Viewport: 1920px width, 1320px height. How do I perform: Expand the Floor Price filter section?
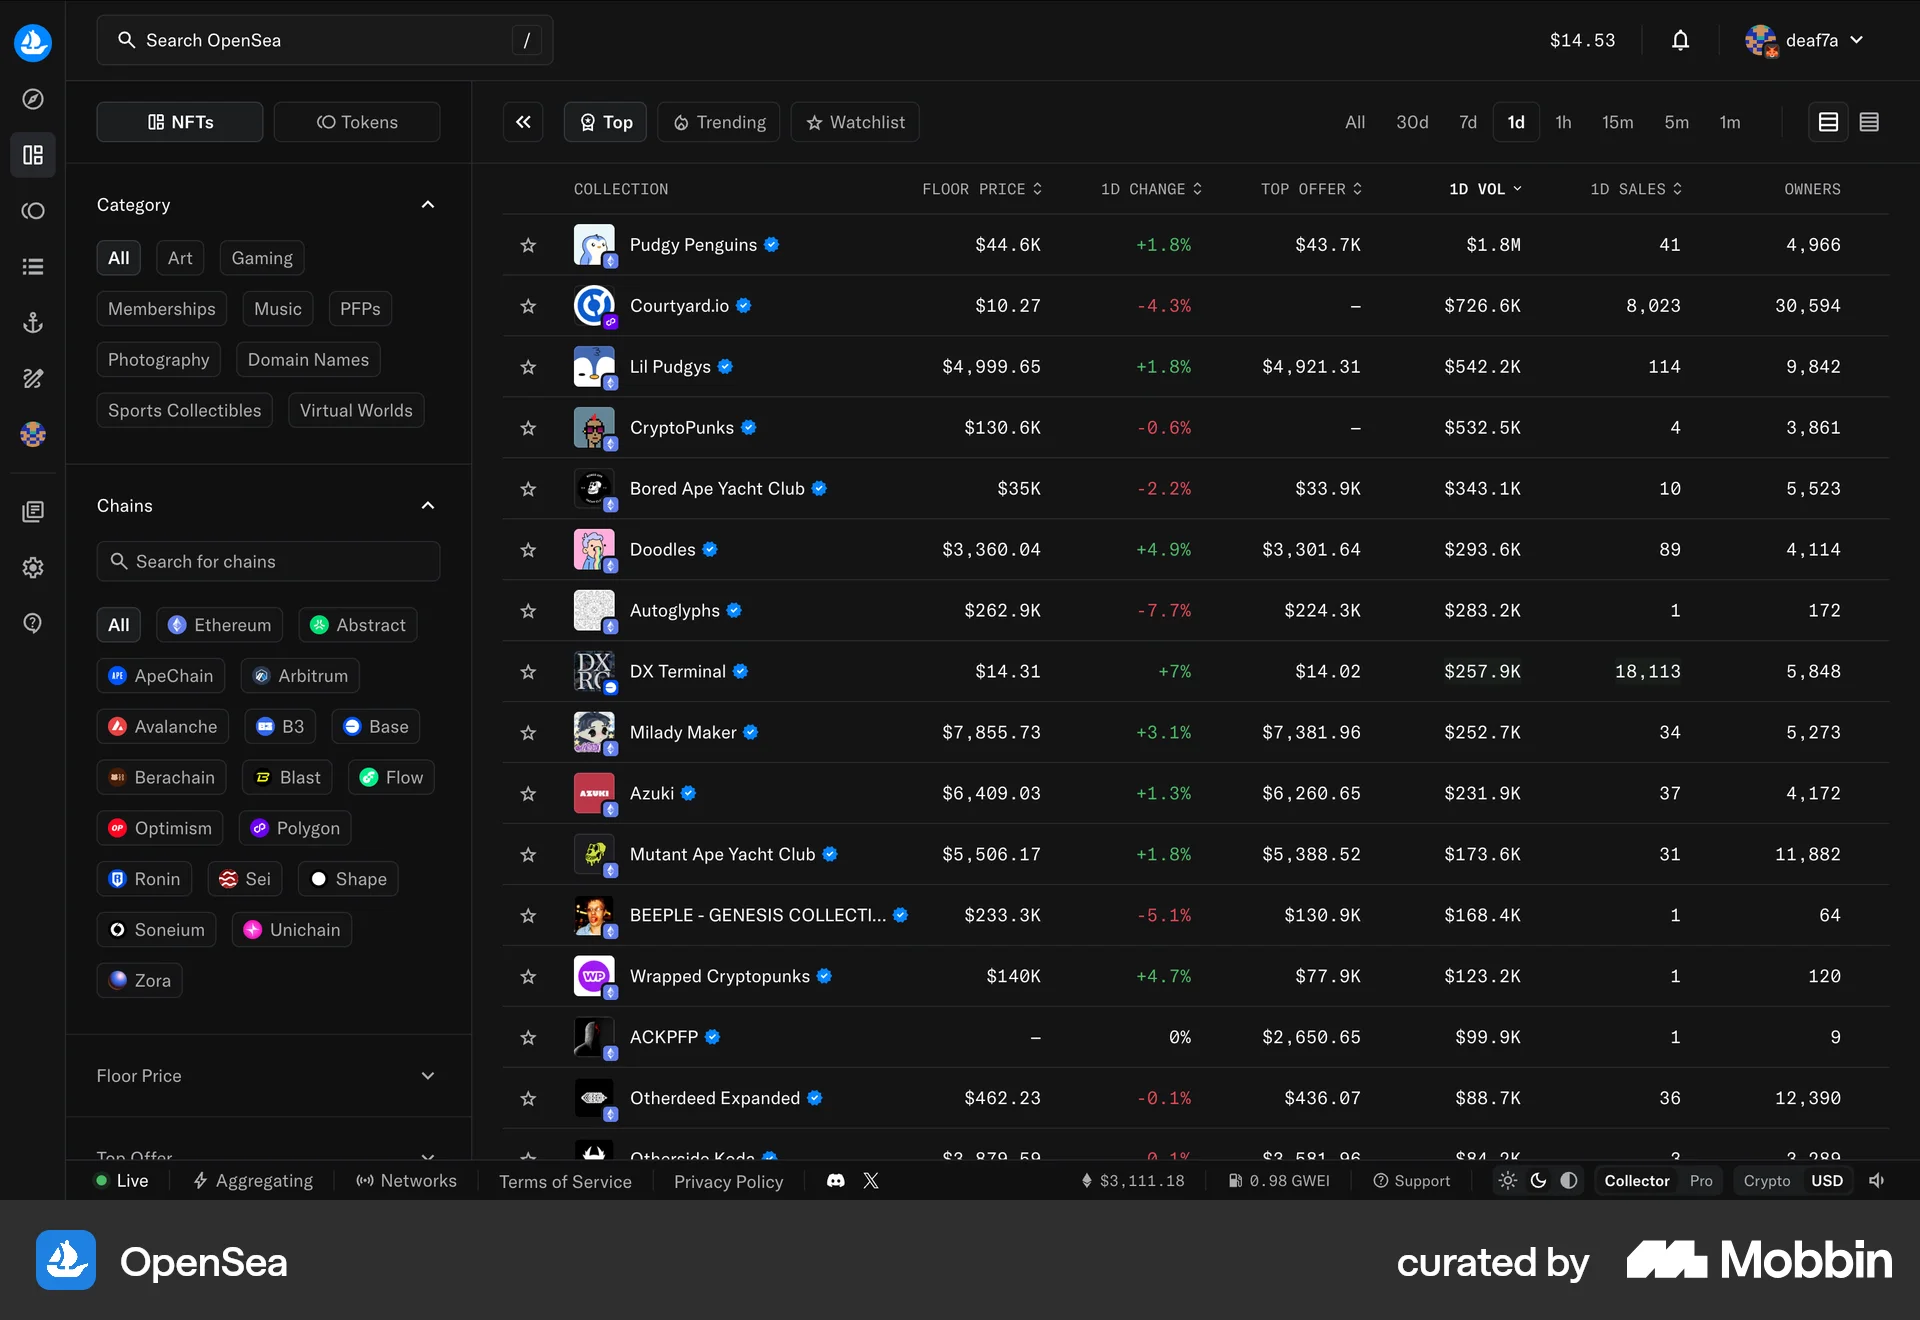point(428,1076)
